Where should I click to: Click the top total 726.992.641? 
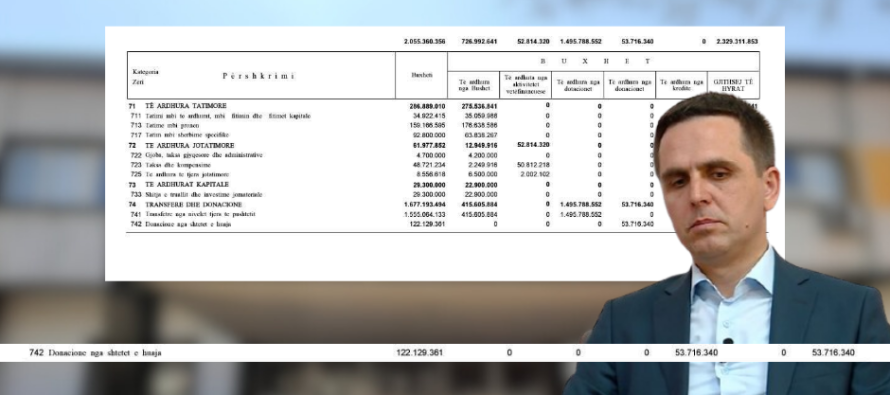479,41
